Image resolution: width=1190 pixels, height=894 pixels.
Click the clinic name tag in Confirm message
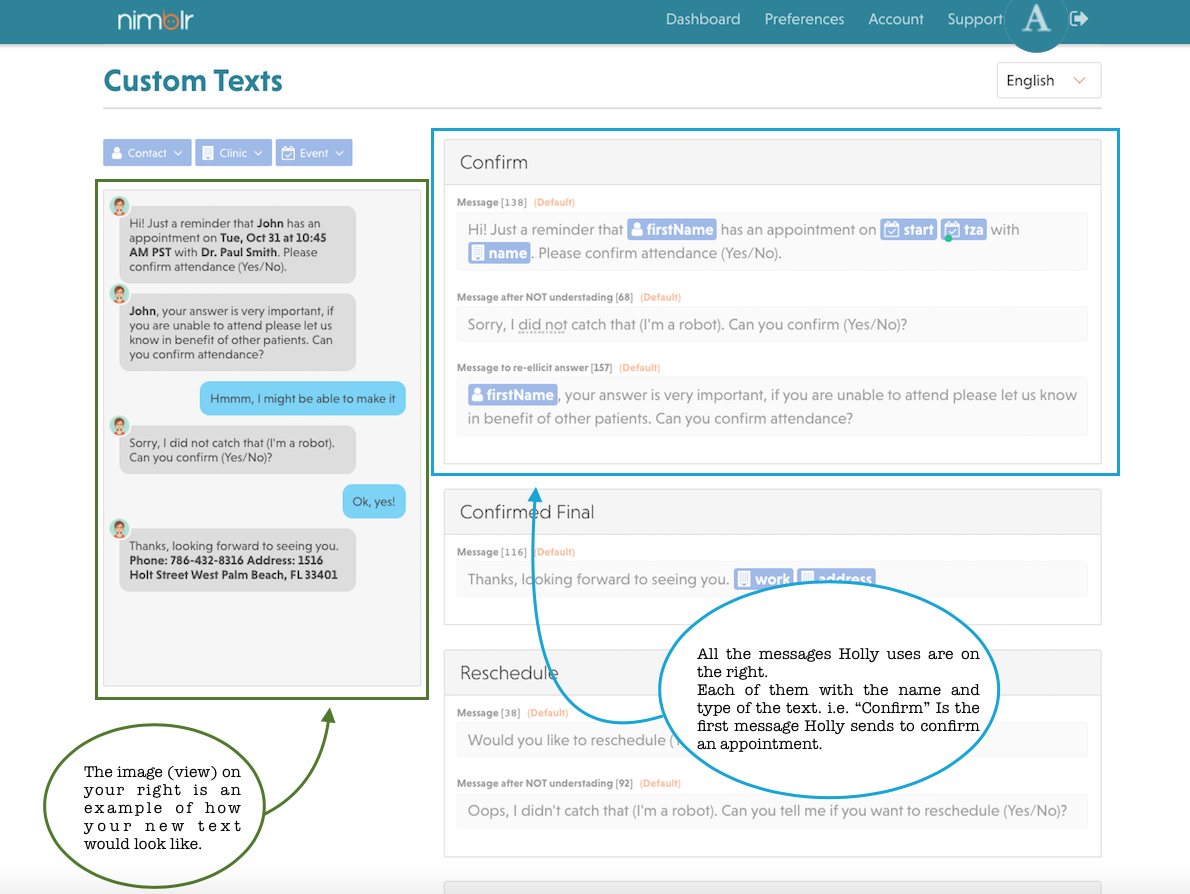pyautogui.click(x=499, y=253)
